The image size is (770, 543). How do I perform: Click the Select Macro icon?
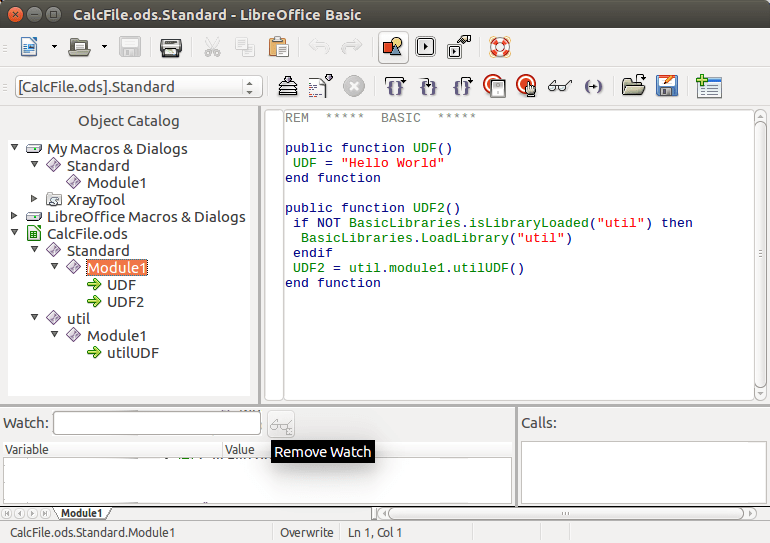(425, 47)
